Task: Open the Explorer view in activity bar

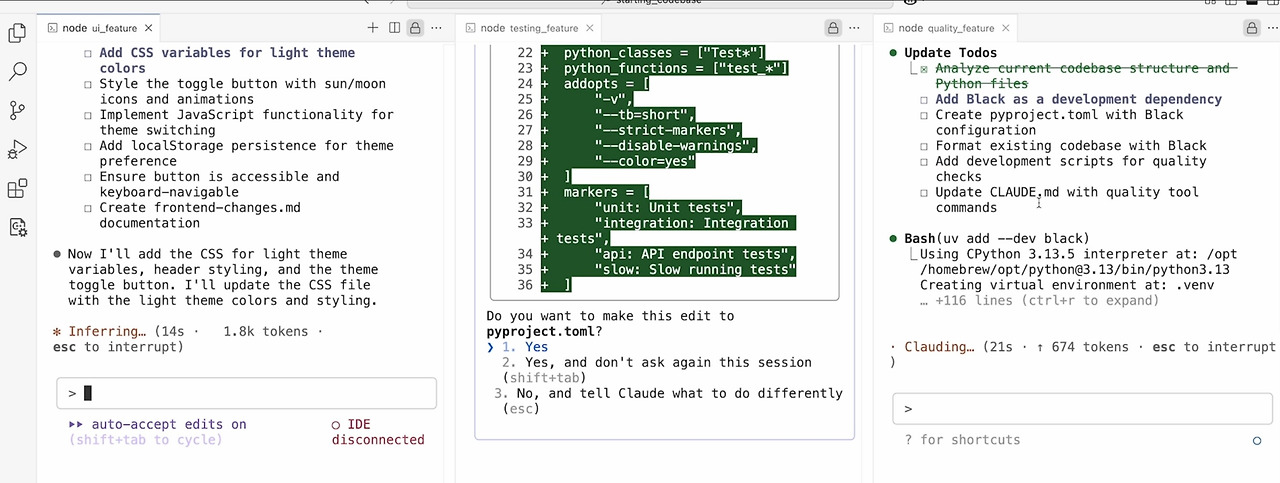Action: [x=17, y=34]
